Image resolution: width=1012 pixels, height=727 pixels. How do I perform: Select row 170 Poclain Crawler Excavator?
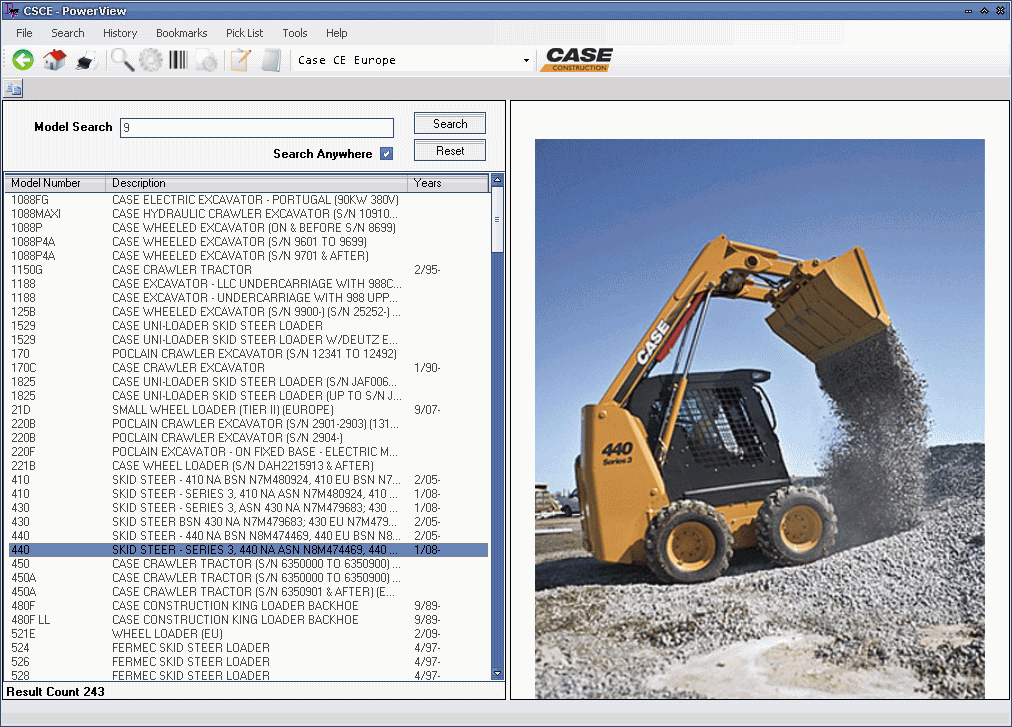248,354
